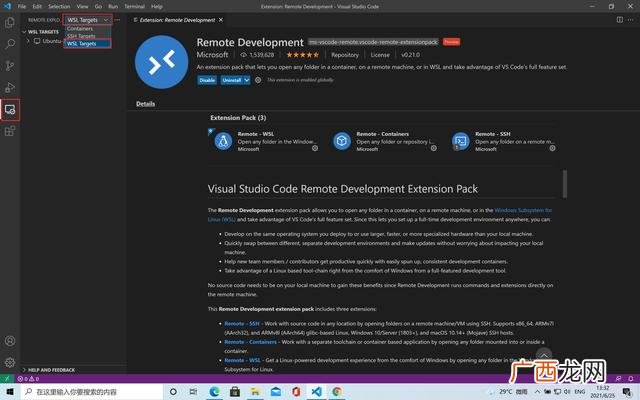Image resolution: width=640 pixels, height=400 pixels.
Task: Click the Windows taskbar search box
Action: click(x=91, y=392)
